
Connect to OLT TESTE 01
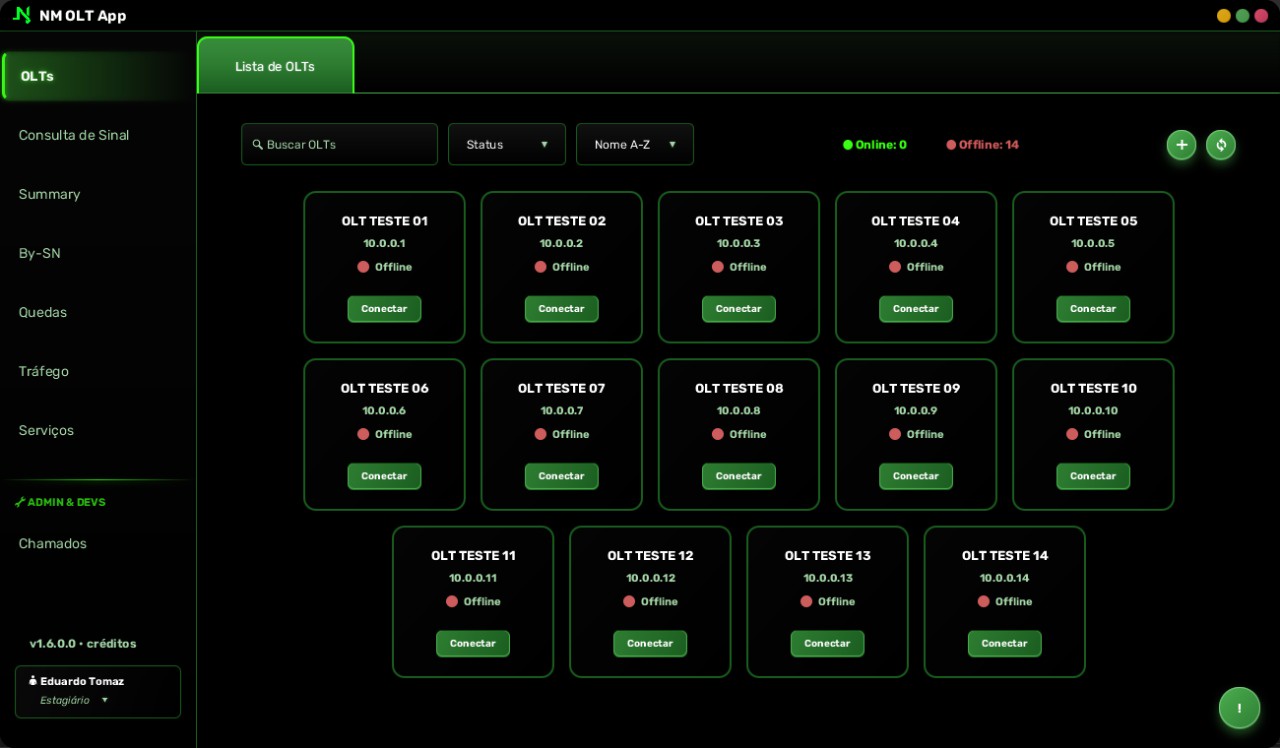click(384, 309)
